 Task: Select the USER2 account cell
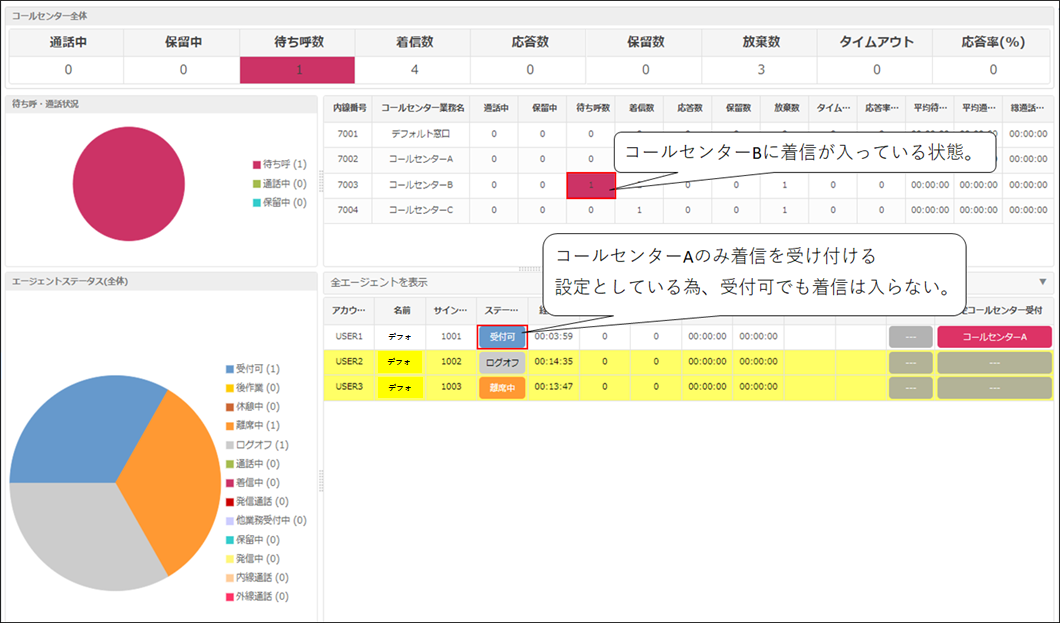coord(349,362)
